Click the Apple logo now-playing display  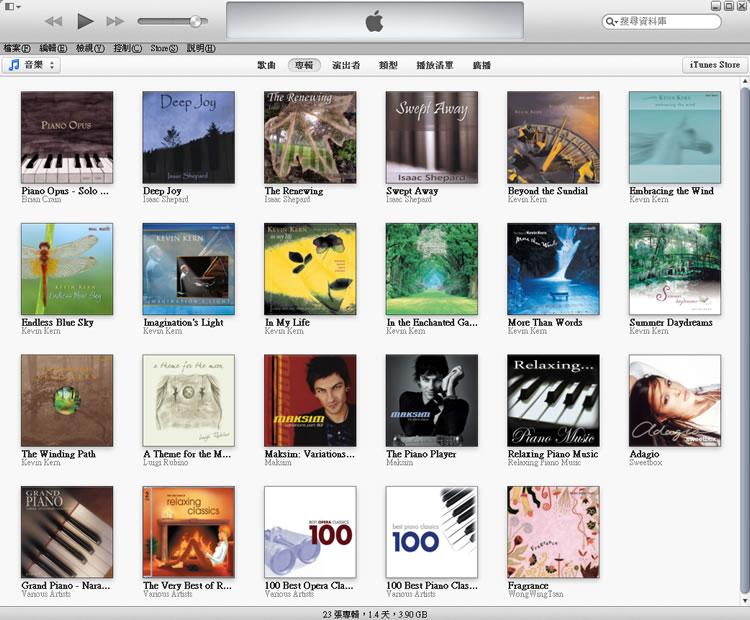(x=375, y=22)
